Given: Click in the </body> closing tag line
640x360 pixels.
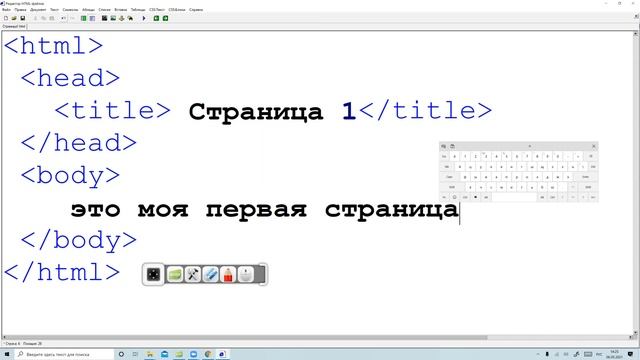Looking at the screenshot, I should pyautogui.click(x=79, y=241).
